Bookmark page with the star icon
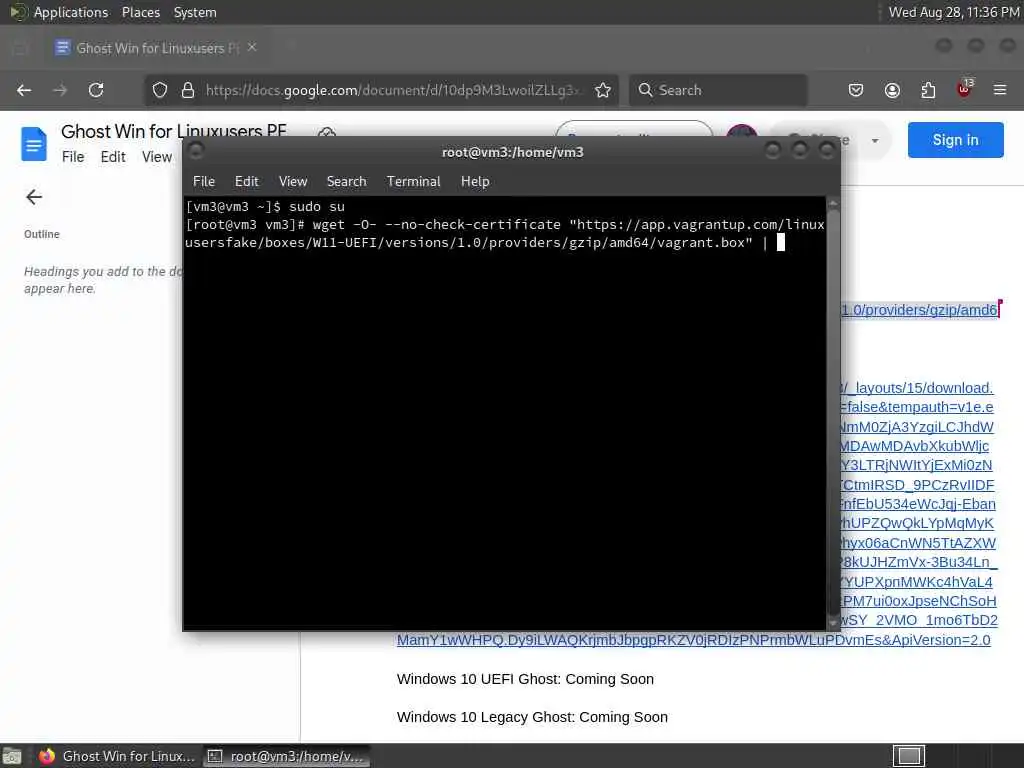This screenshot has width=1024, height=768. click(x=603, y=90)
